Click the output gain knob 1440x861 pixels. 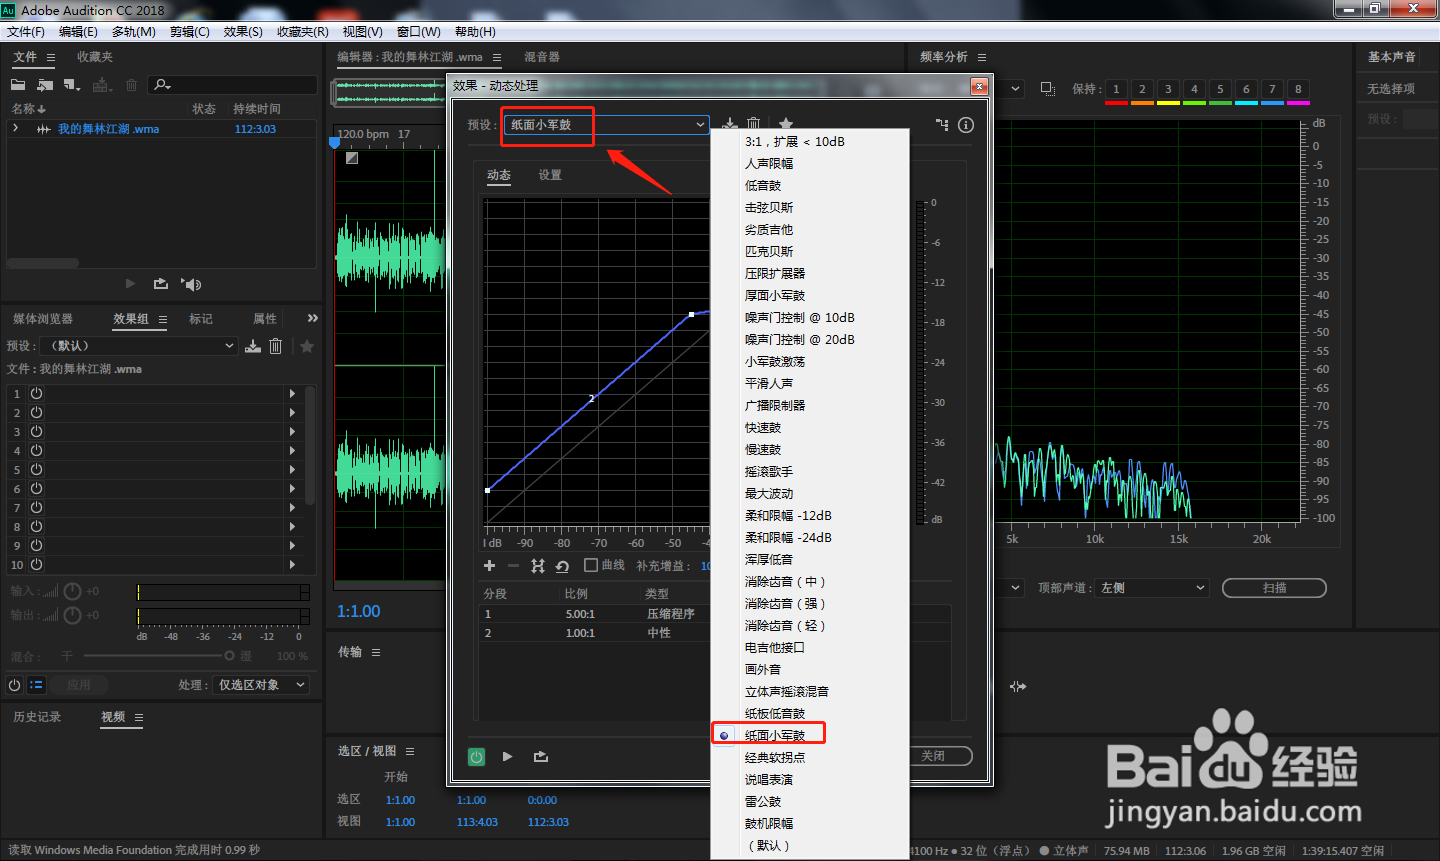72,615
